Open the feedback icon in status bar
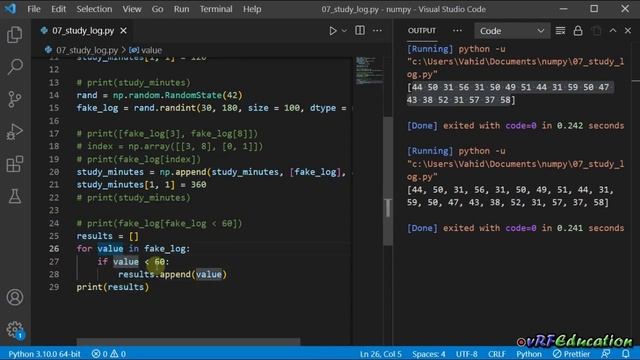 coord(606,354)
